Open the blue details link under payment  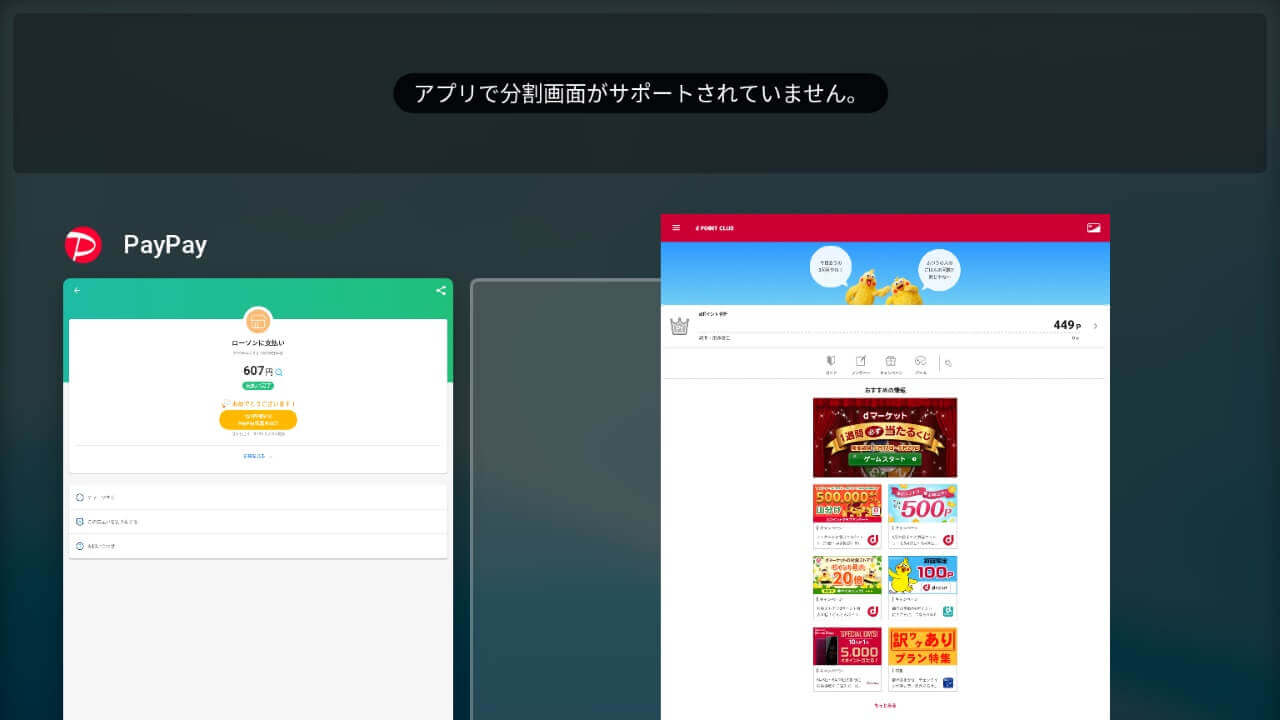[257, 456]
